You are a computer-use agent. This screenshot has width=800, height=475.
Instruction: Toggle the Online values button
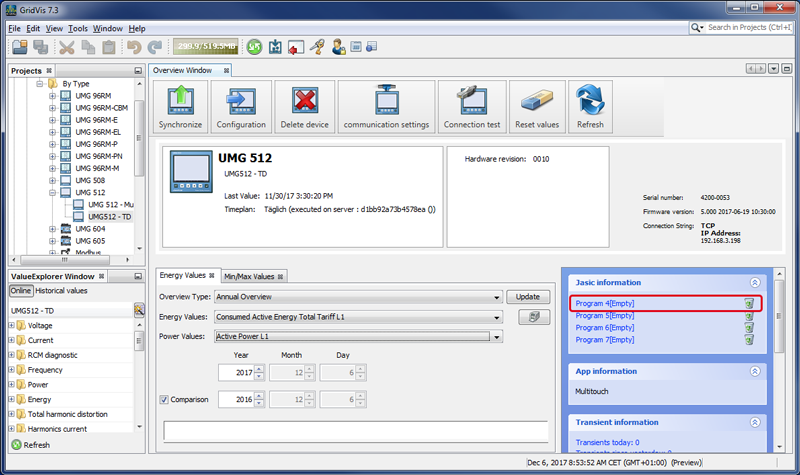(x=21, y=290)
